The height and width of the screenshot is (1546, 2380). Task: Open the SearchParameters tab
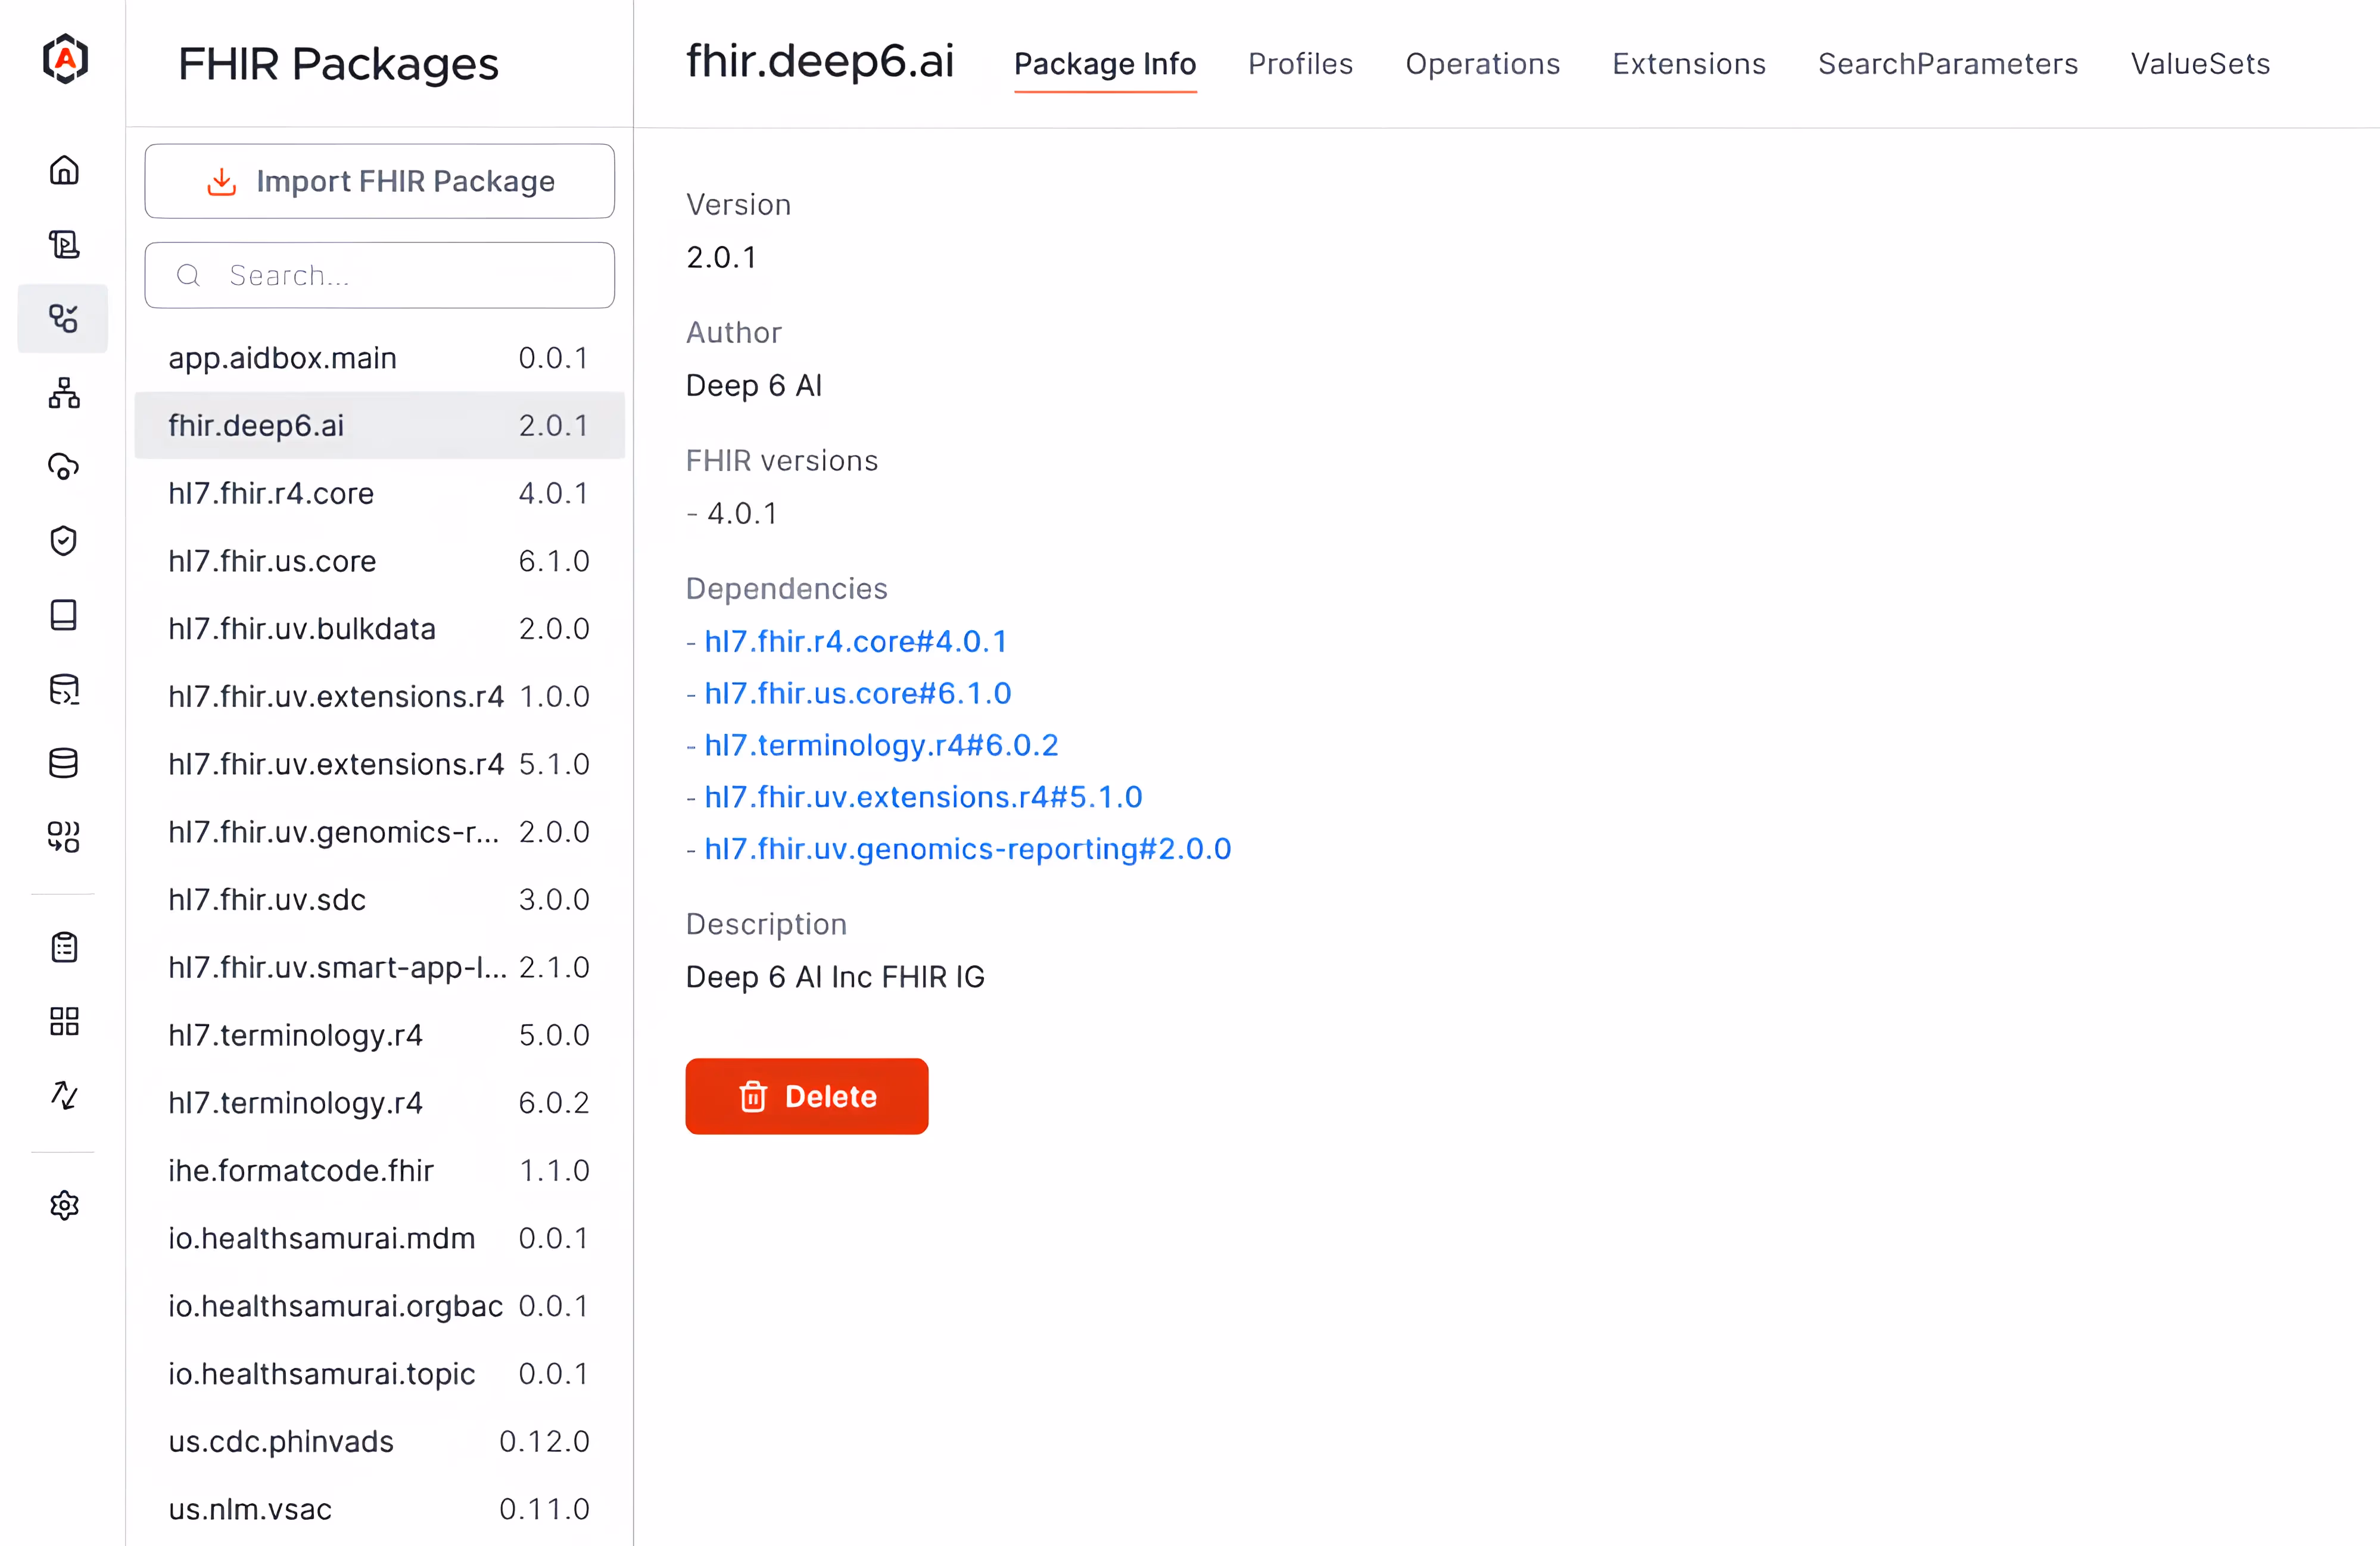click(1947, 64)
